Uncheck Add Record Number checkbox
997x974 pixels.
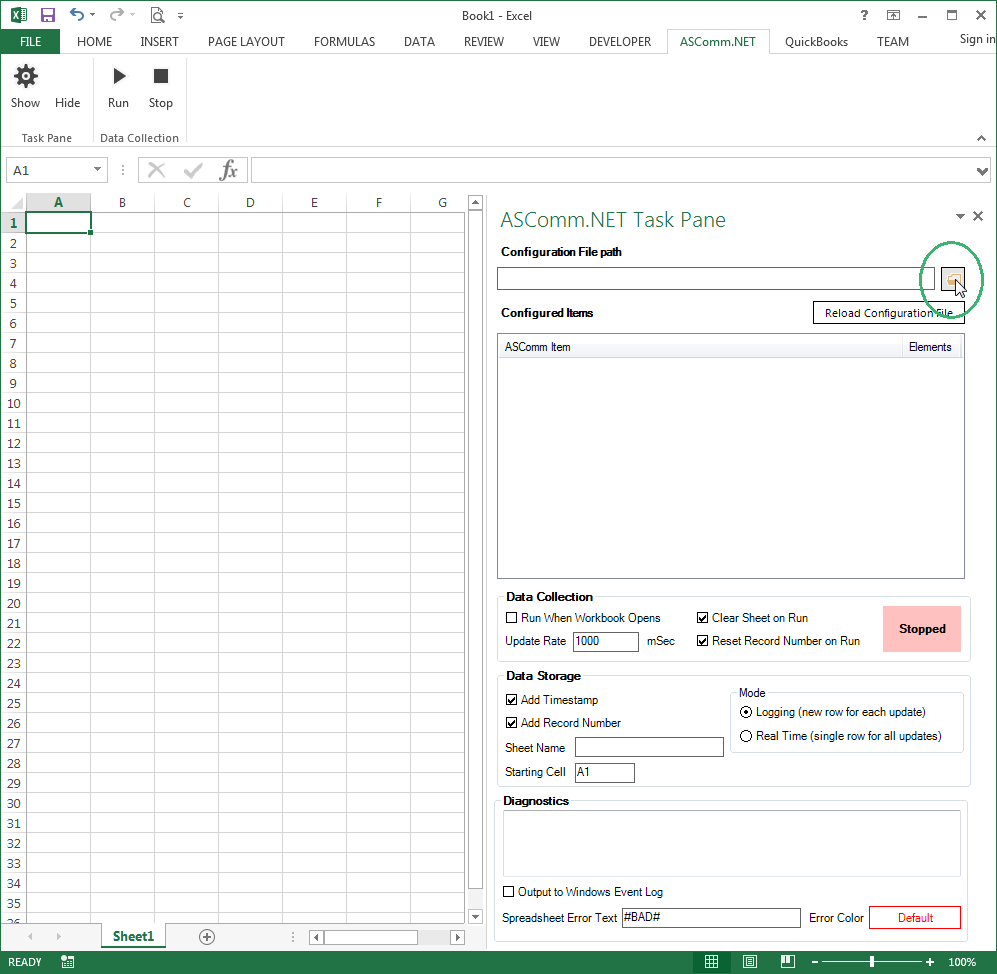(x=511, y=722)
